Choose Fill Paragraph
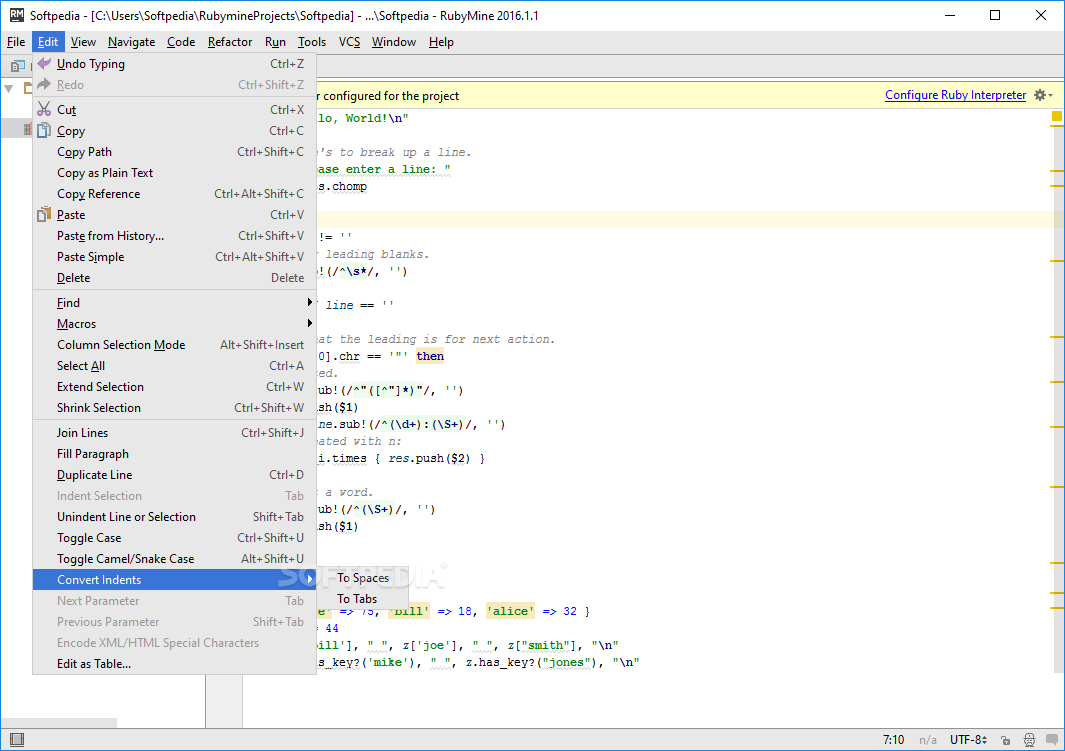 point(174,454)
